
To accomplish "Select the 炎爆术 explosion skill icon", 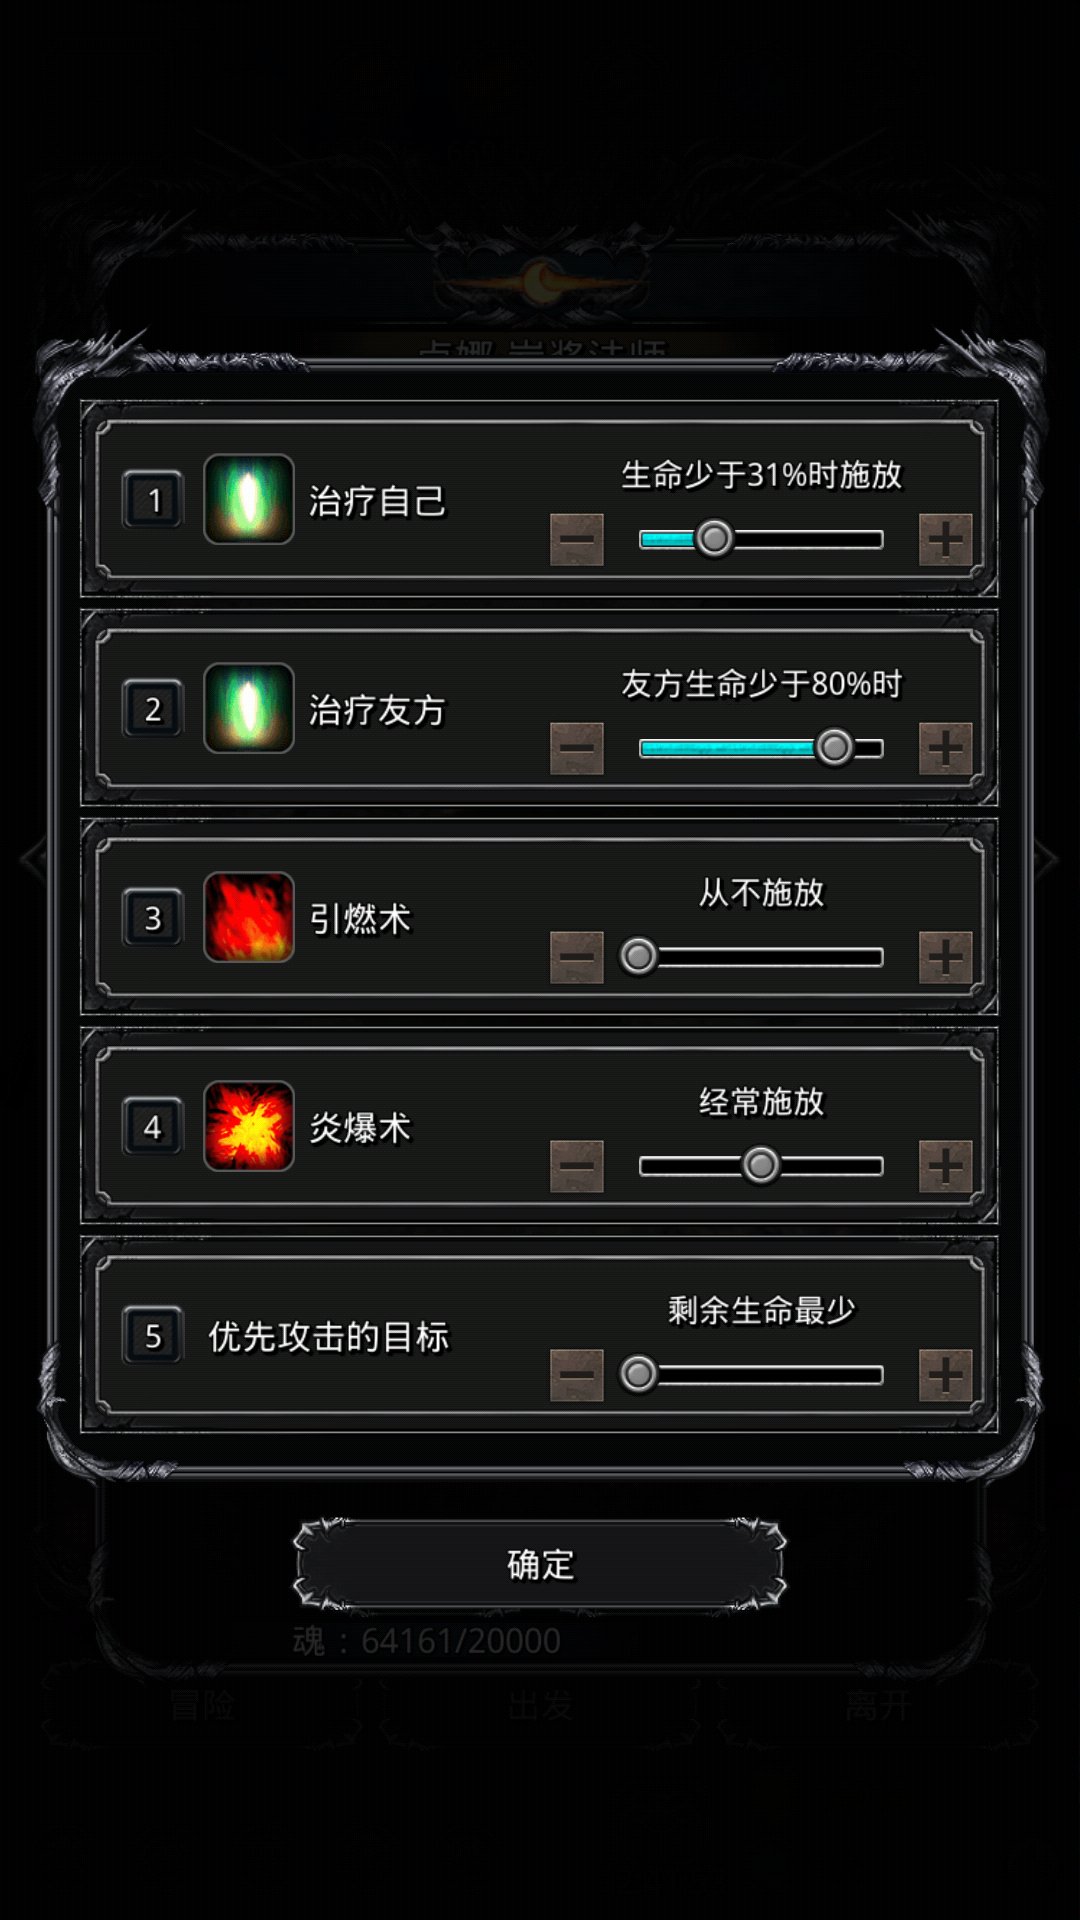I will (x=248, y=1126).
